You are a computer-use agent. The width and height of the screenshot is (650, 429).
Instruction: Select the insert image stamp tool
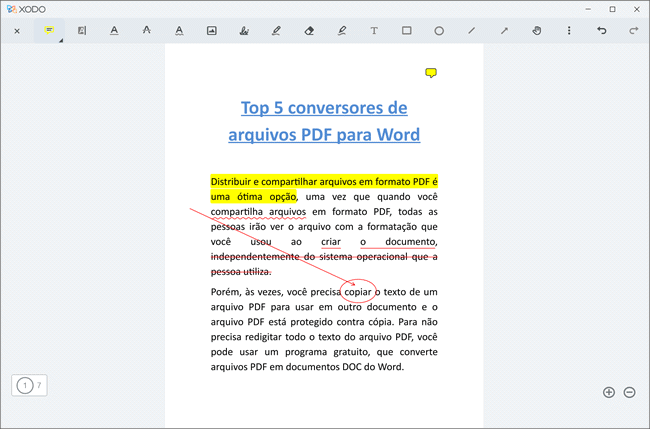pos(212,31)
